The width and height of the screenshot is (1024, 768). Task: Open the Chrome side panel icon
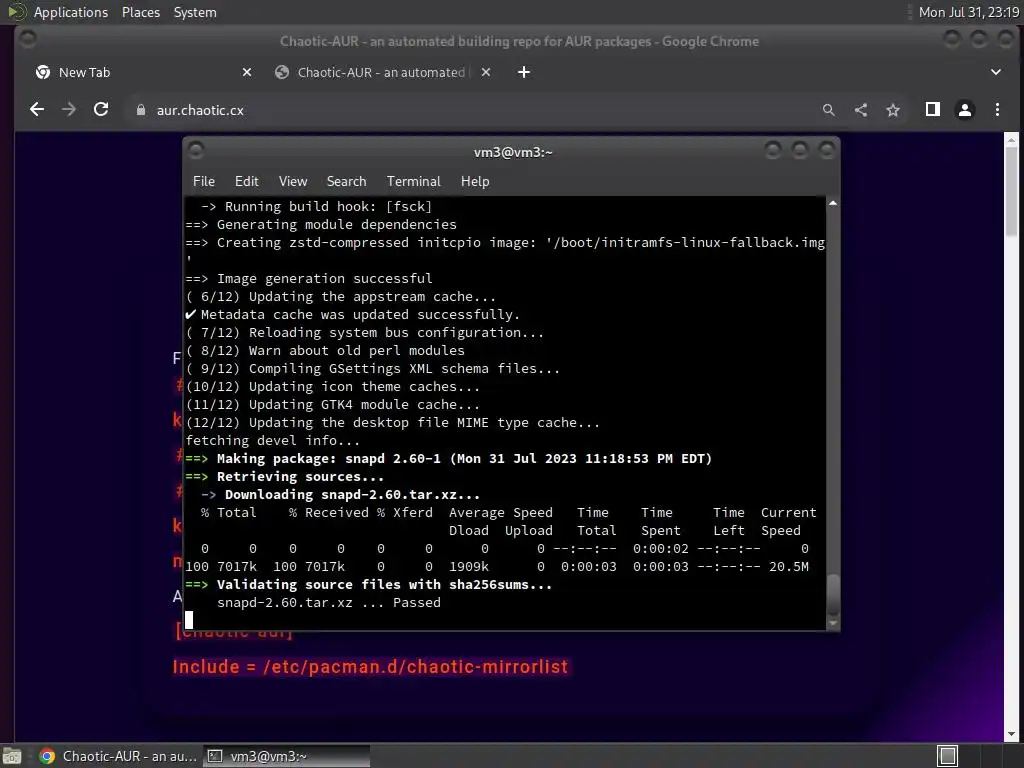point(933,110)
